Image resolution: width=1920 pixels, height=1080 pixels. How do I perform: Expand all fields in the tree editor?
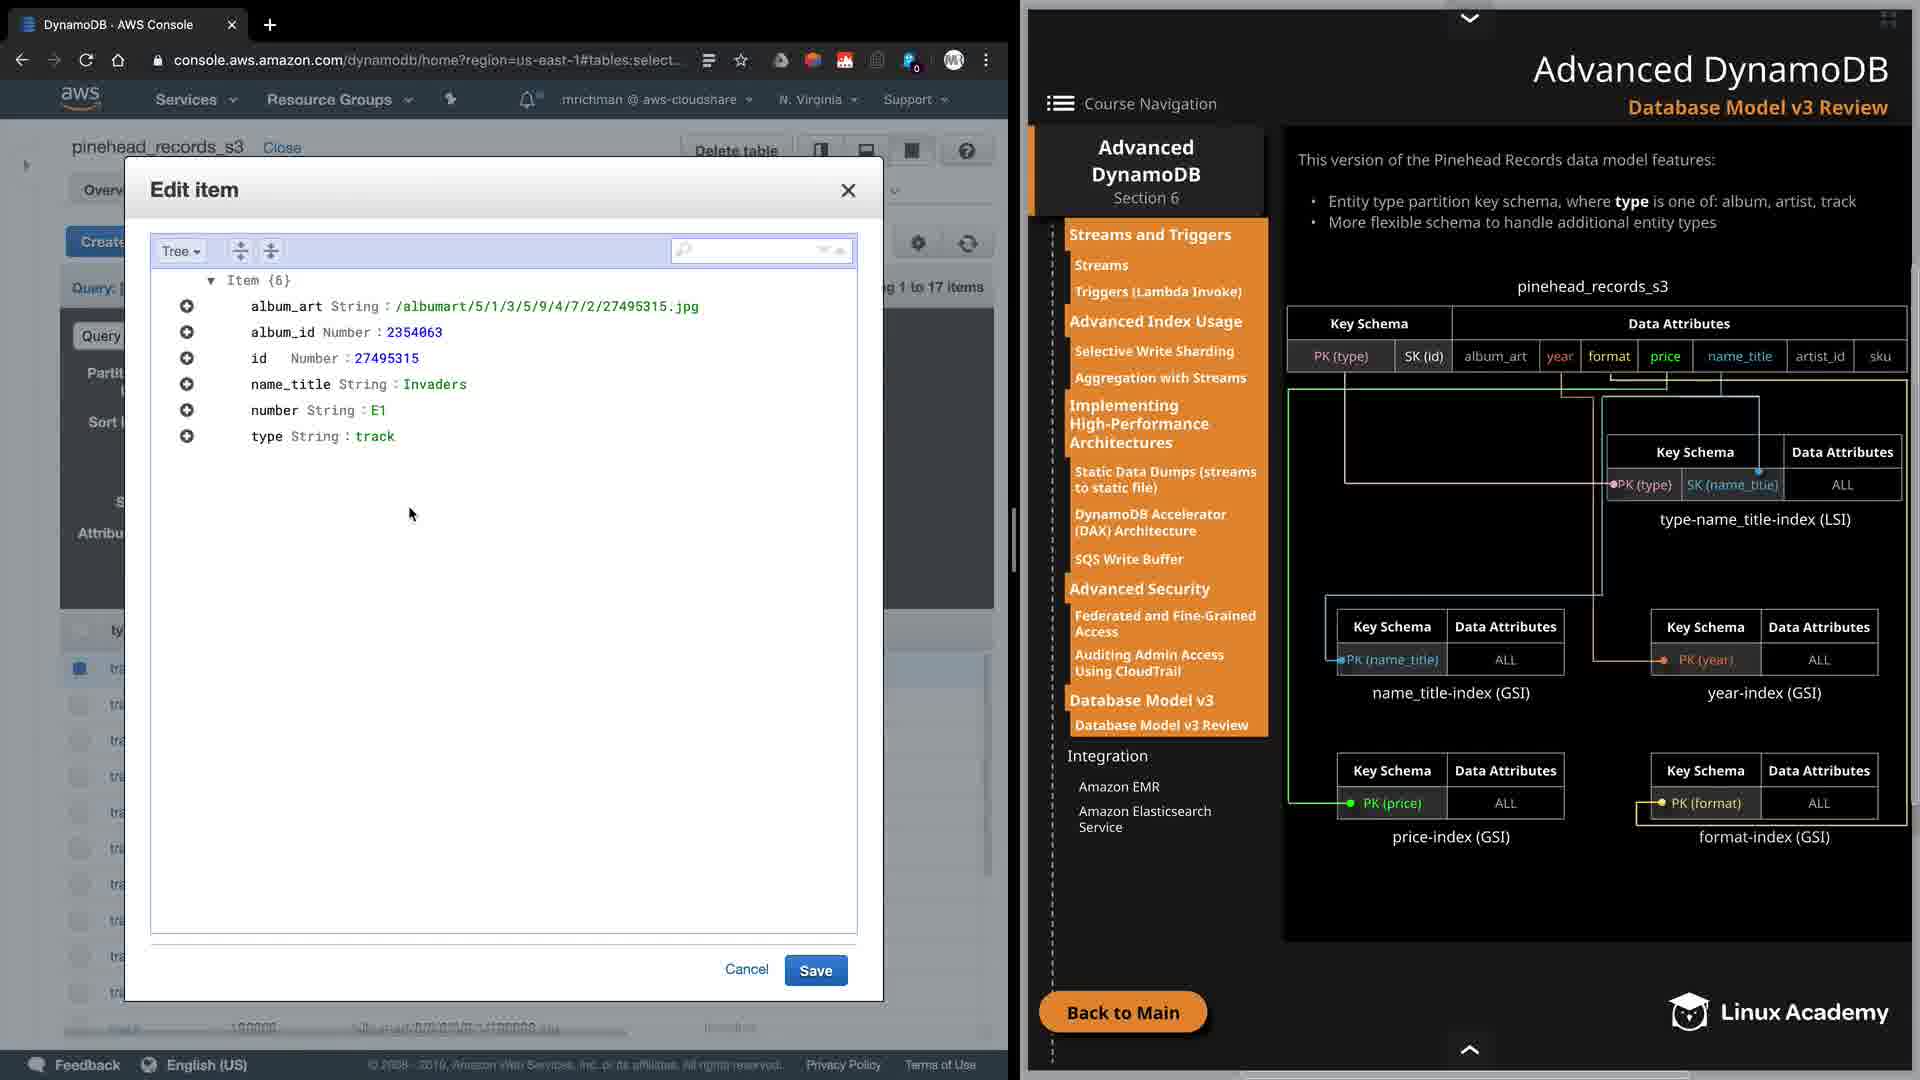point(240,251)
